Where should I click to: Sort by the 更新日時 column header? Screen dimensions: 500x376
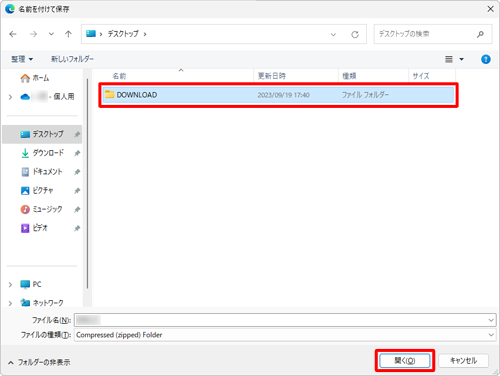272,76
